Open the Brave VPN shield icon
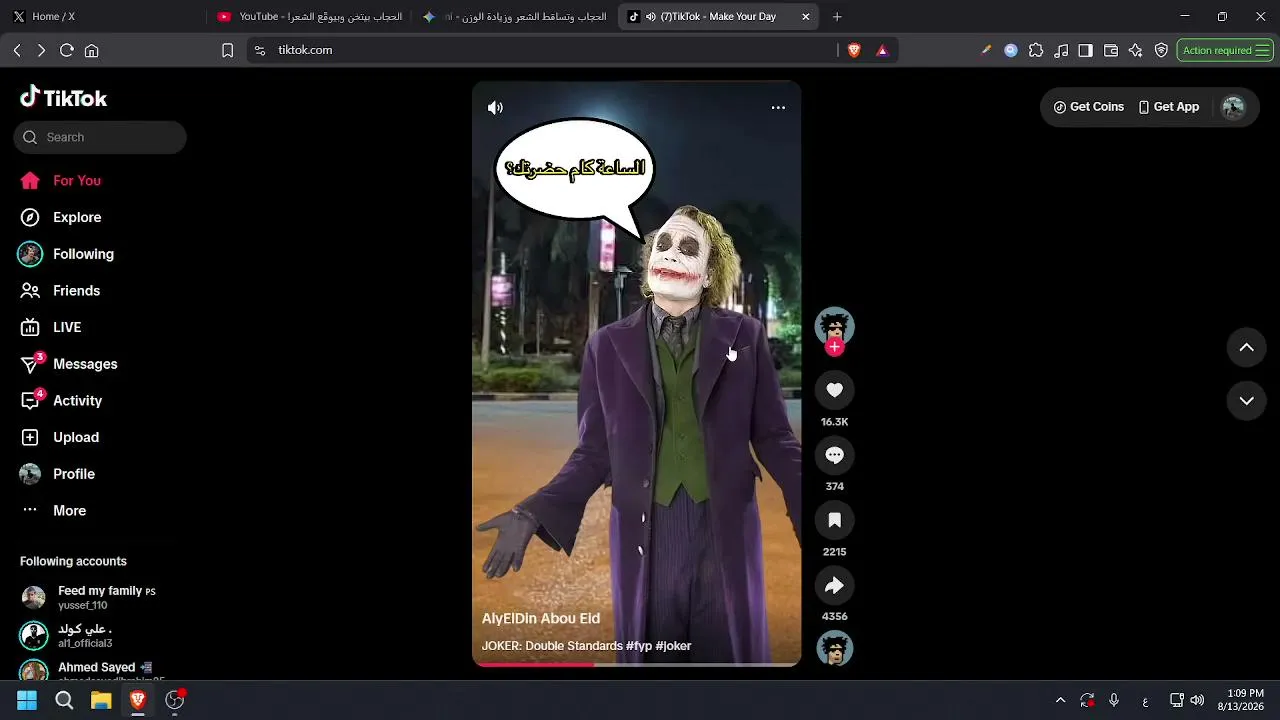The image size is (1280, 720). tap(1161, 50)
